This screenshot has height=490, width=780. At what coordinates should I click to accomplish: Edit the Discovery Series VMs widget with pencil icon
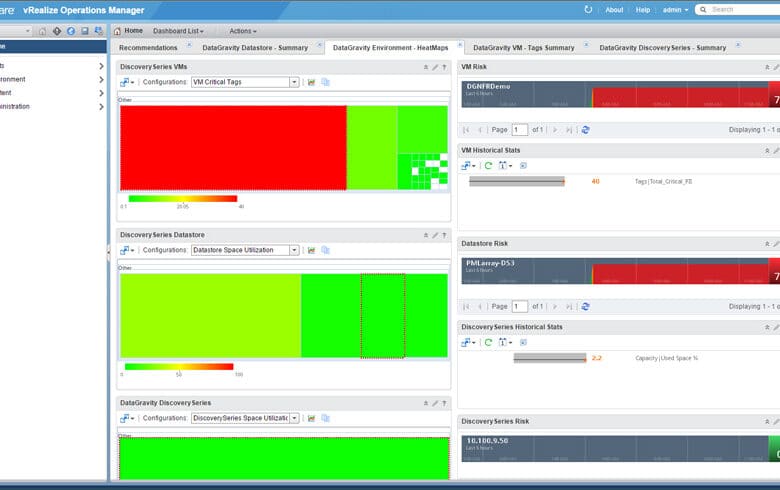(x=435, y=67)
